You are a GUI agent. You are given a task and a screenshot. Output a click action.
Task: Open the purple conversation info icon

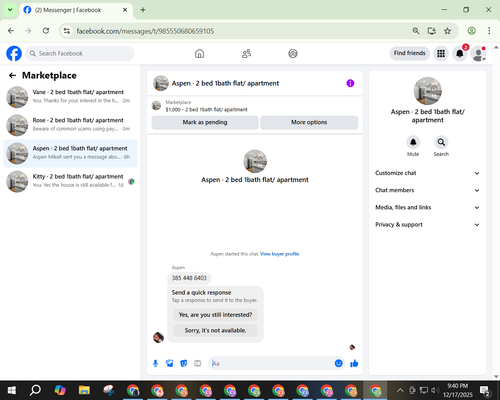(x=350, y=83)
